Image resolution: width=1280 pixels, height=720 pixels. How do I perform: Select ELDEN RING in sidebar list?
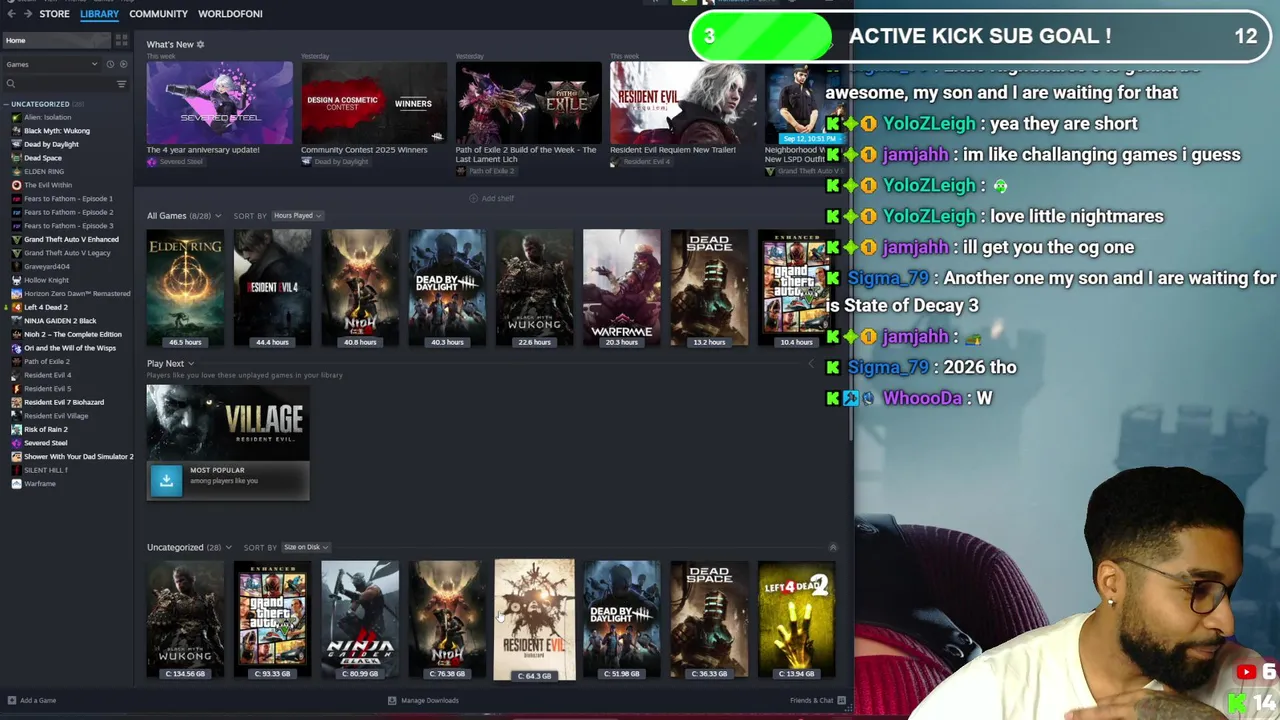44,171
